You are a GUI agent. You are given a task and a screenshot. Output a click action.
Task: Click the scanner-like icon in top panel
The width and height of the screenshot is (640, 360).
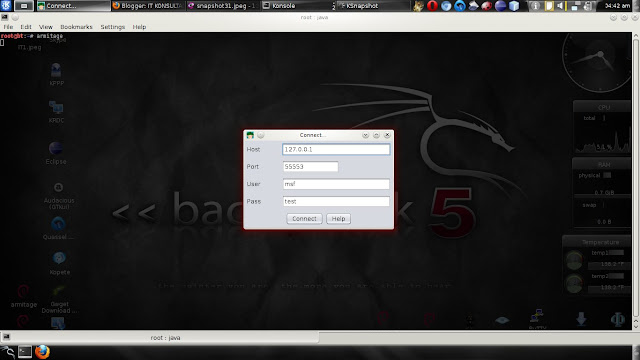coord(473,6)
